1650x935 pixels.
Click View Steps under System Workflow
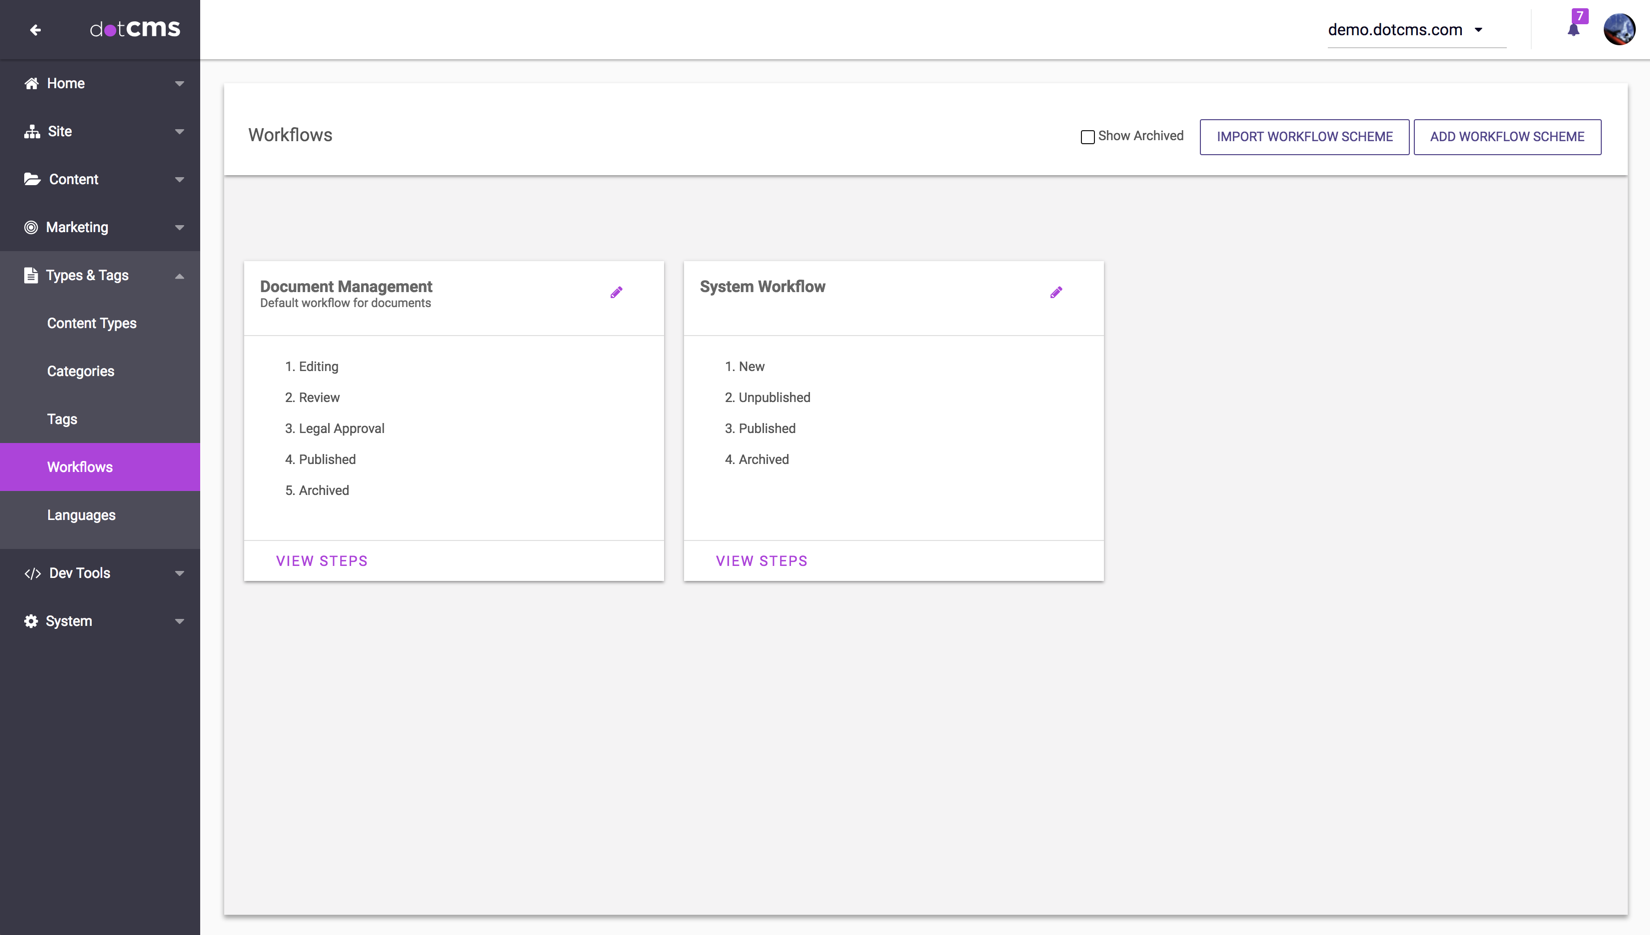click(761, 561)
